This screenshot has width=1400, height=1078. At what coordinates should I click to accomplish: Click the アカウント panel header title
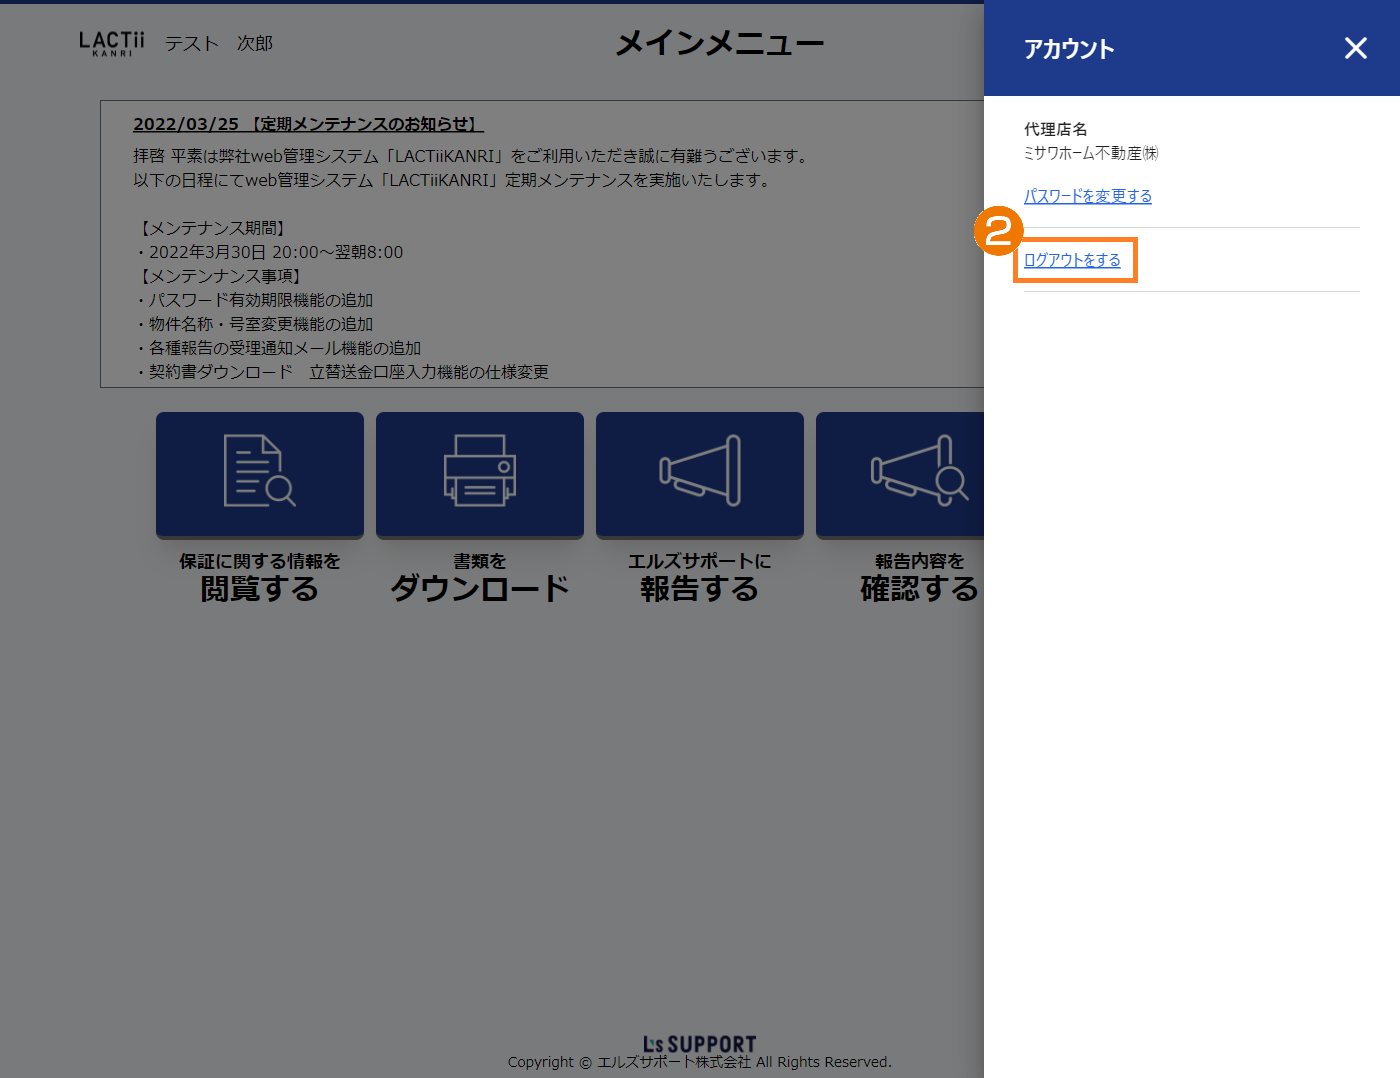click(x=1068, y=49)
